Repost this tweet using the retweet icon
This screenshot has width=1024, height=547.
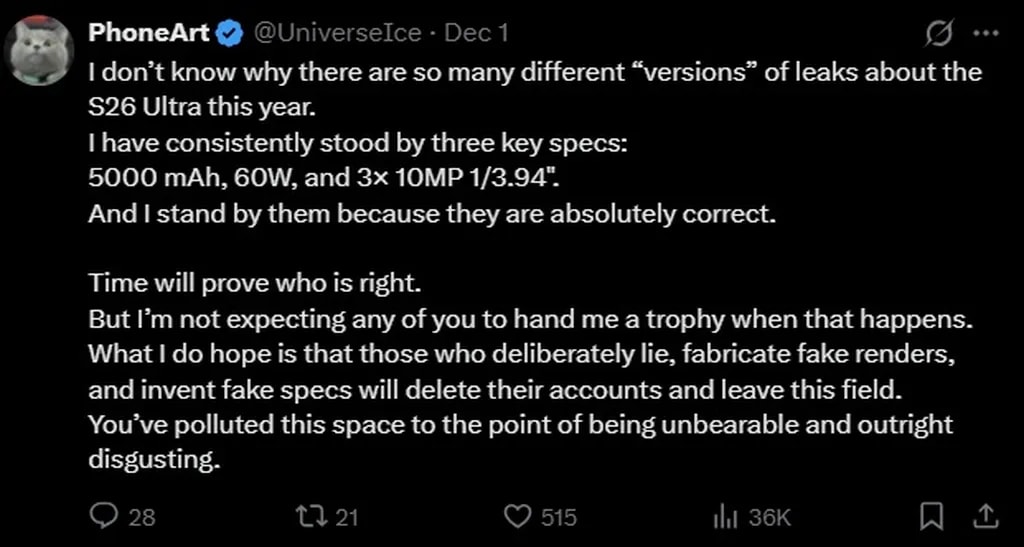pyautogui.click(x=311, y=516)
